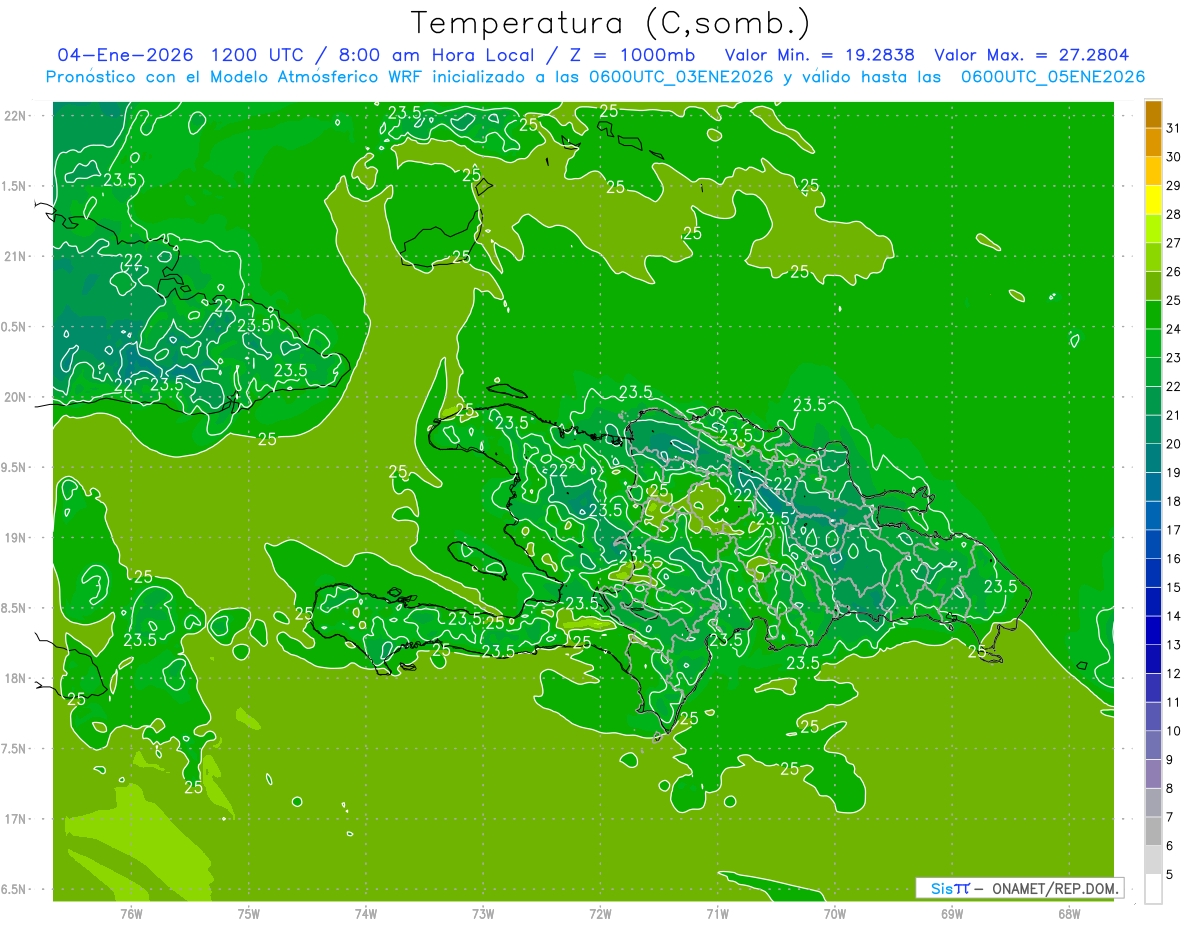Click the legend value '12'
Viewport: 1200px width, 927px height.
(1174, 673)
